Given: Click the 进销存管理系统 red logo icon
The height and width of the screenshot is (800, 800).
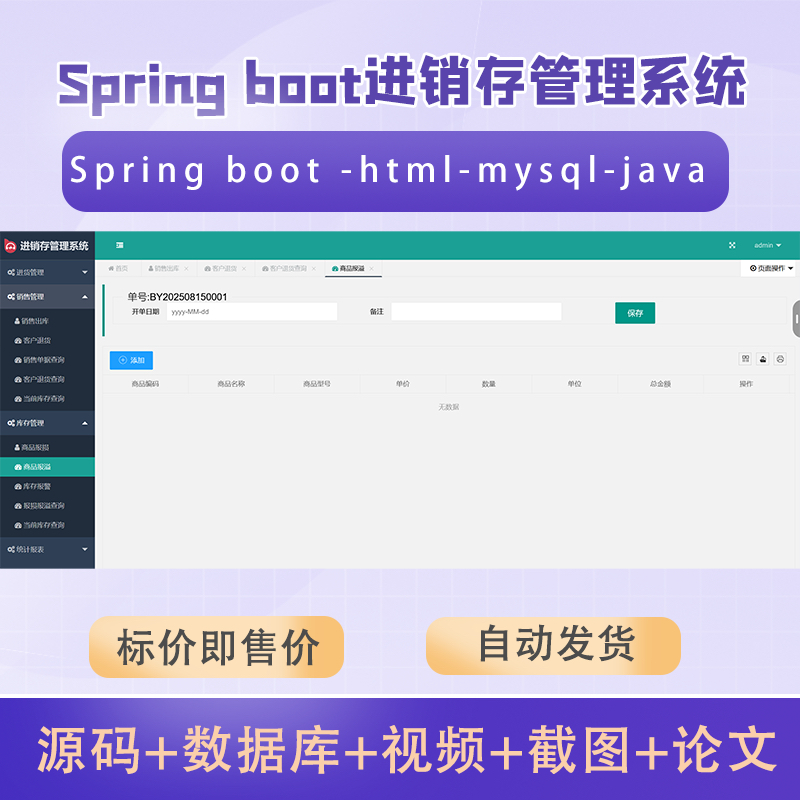Looking at the screenshot, I should [10, 246].
